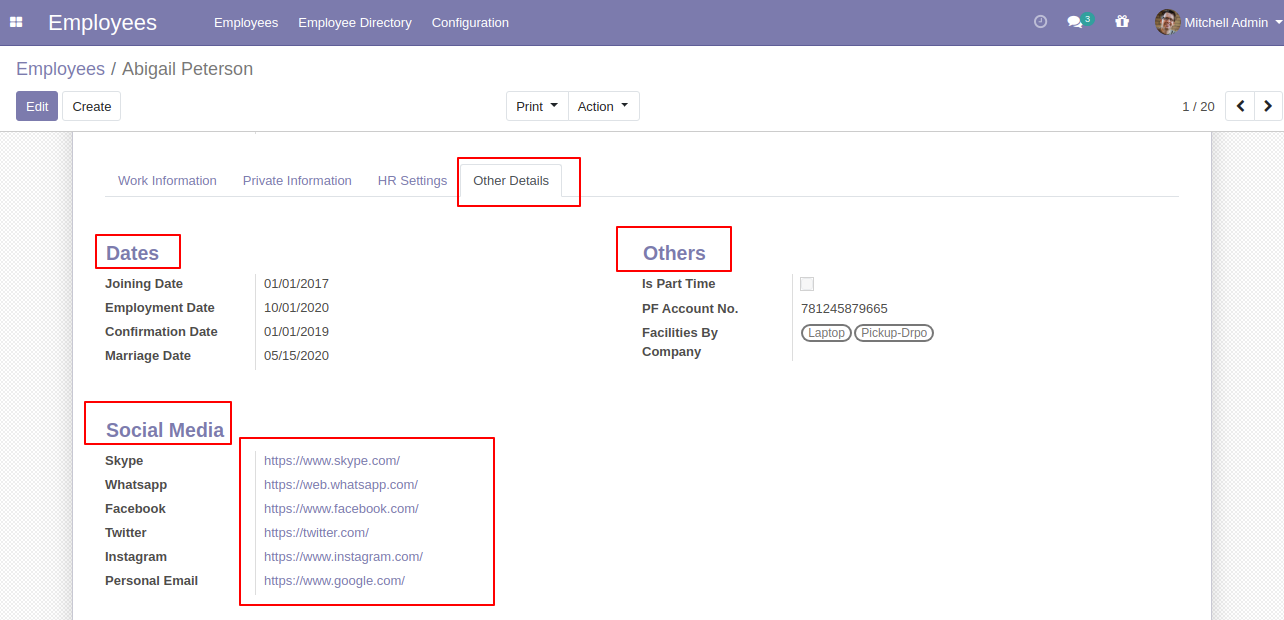Image resolution: width=1284 pixels, height=620 pixels.
Task: Click the Dates section heading
Action: pos(132,253)
